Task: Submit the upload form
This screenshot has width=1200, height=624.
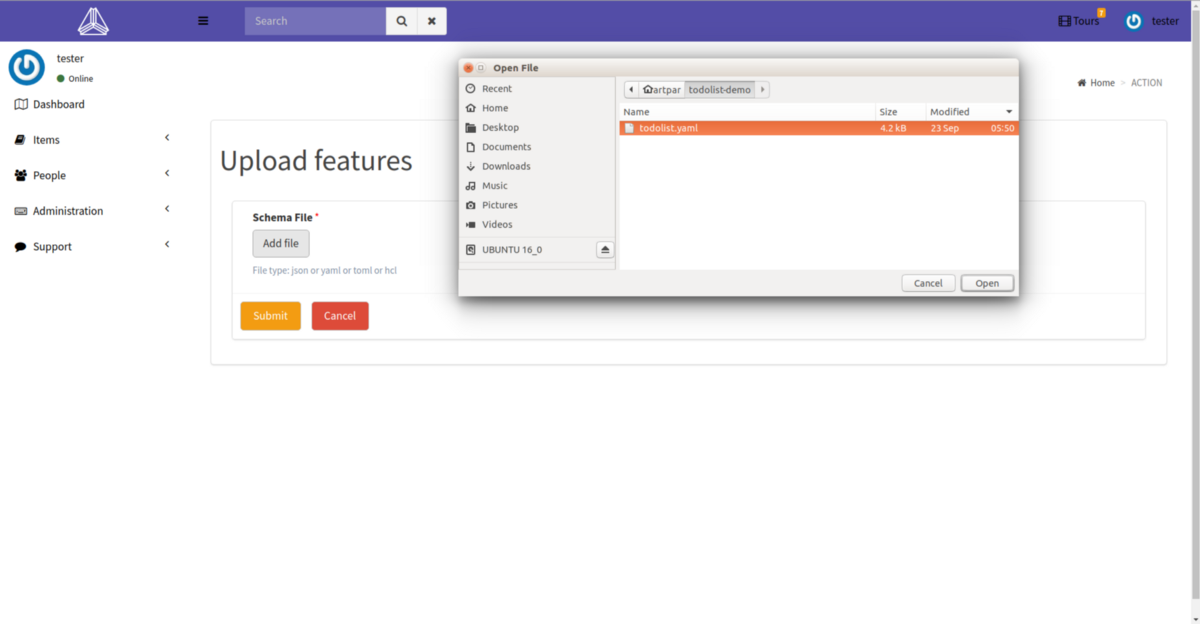Action: coord(270,316)
